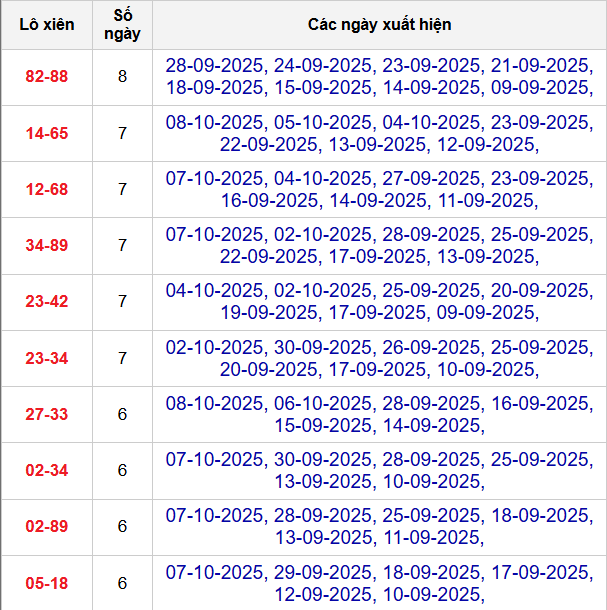Viewport: 607px width, 610px height.
Task: Select date 29-09-2025 in the 05-18 row
Action: (x=323, y=572)
